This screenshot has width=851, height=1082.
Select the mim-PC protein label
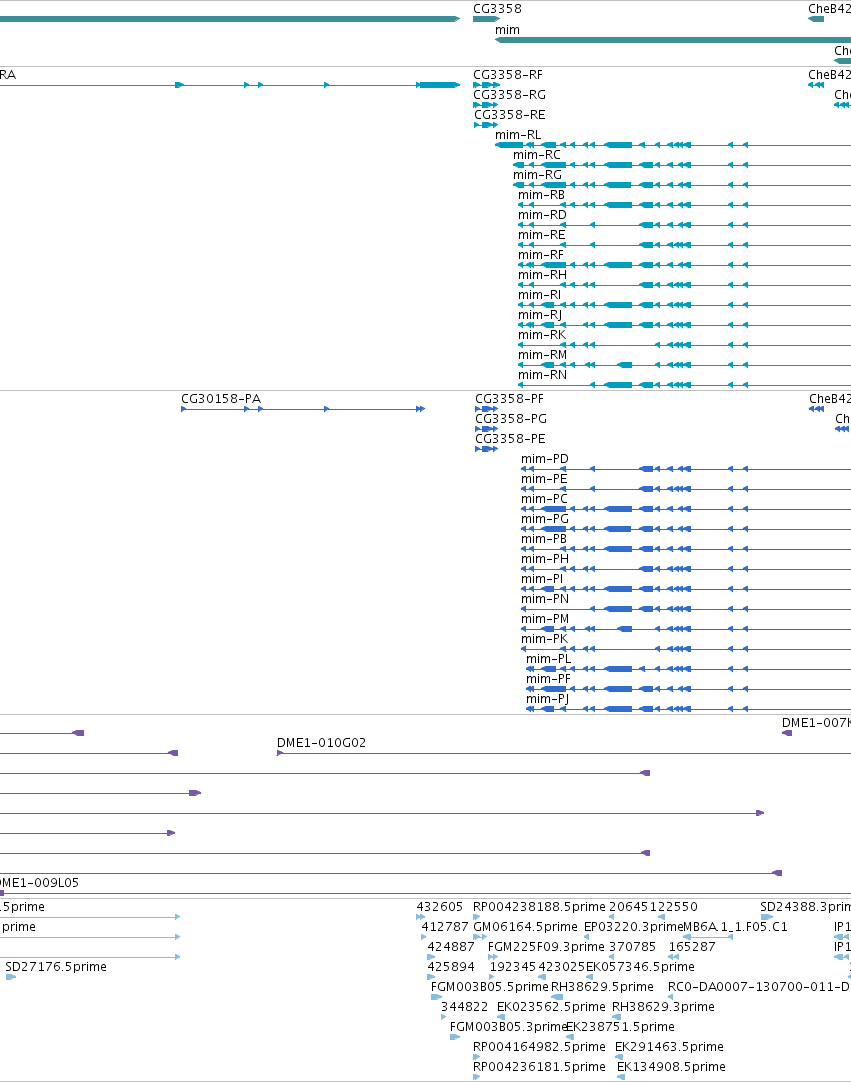545,499
